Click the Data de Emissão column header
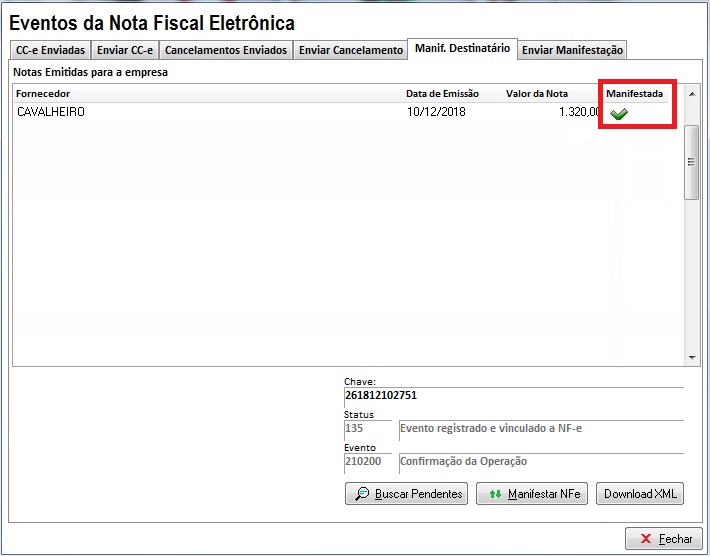710x556 pixels. (442, 94)
